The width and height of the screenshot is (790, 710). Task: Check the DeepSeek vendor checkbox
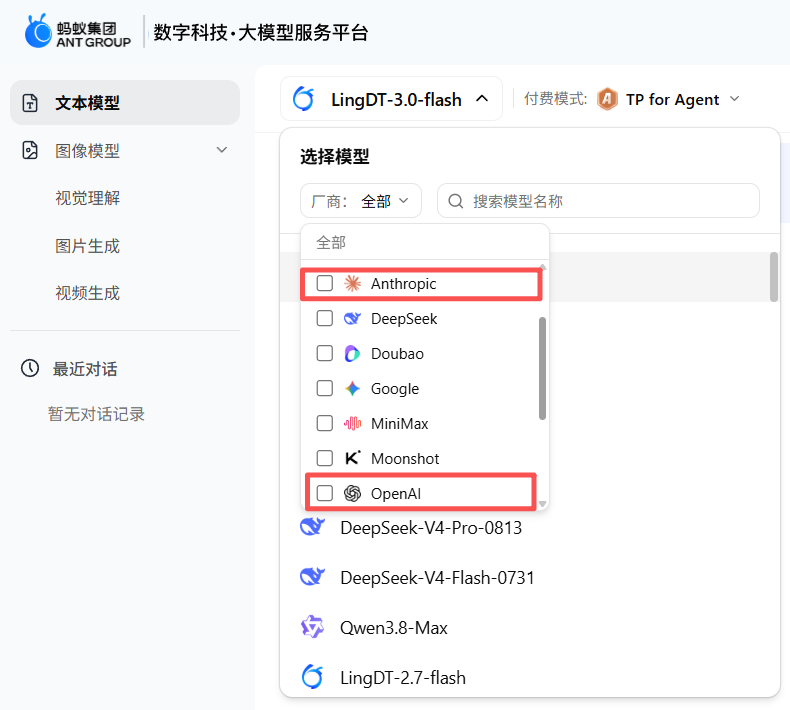coord(324,318)
